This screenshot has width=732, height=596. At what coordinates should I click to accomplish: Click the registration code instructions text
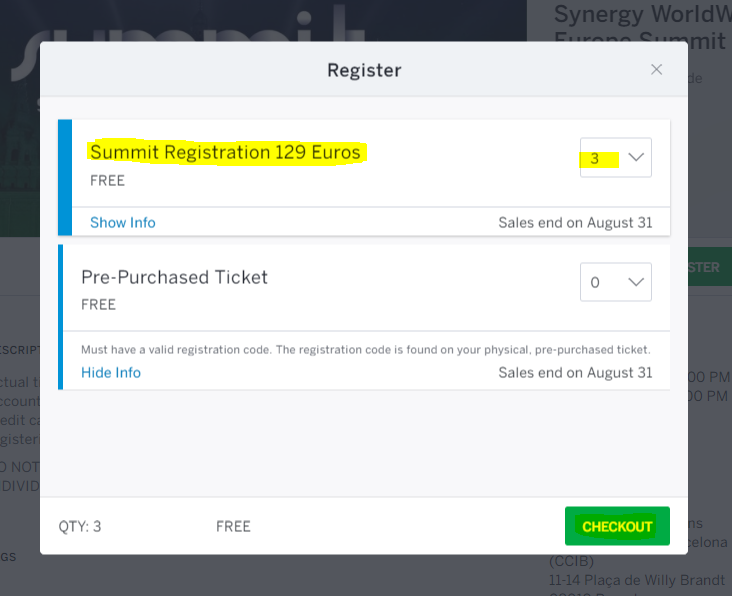point(366,350)
